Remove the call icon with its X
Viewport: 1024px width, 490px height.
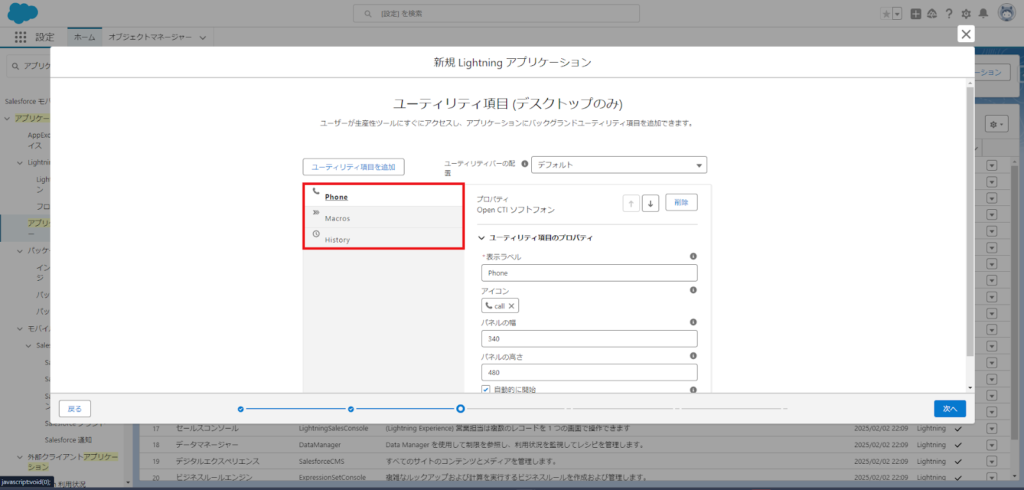(x=511, y=306)
